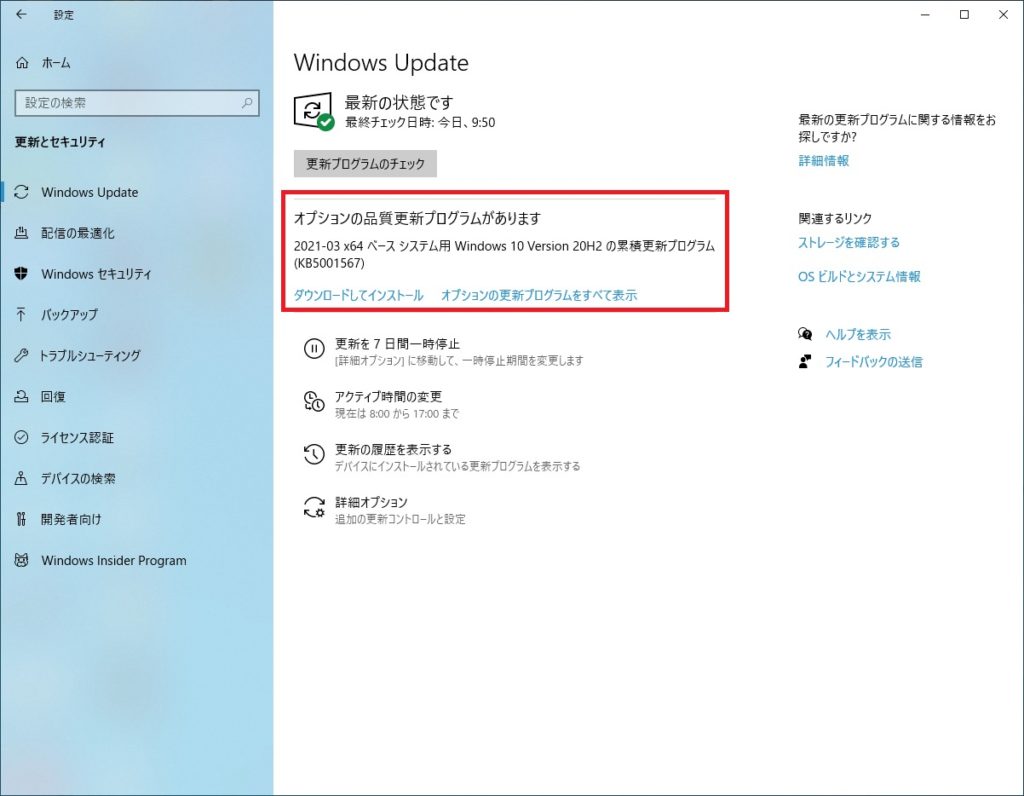This screenshot has height=796, width=1024.
Task: Click ダウンロードしてインストール link
Action: 359,295
